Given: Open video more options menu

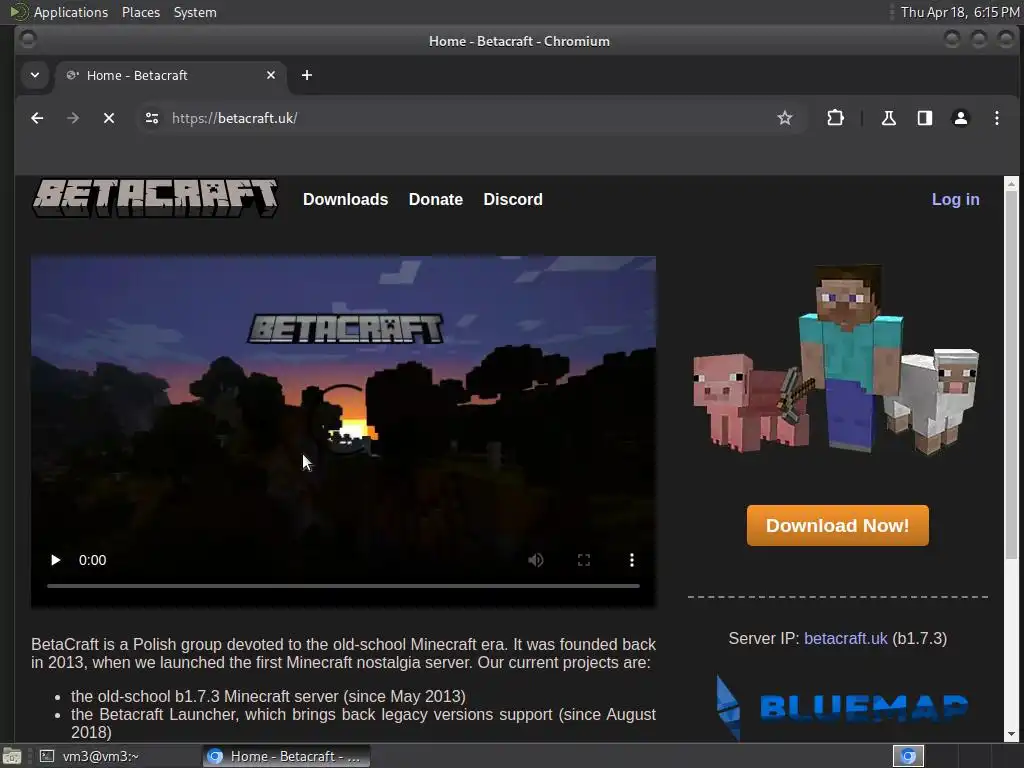Looking at the screenshot, I should (x=632, y=560).
